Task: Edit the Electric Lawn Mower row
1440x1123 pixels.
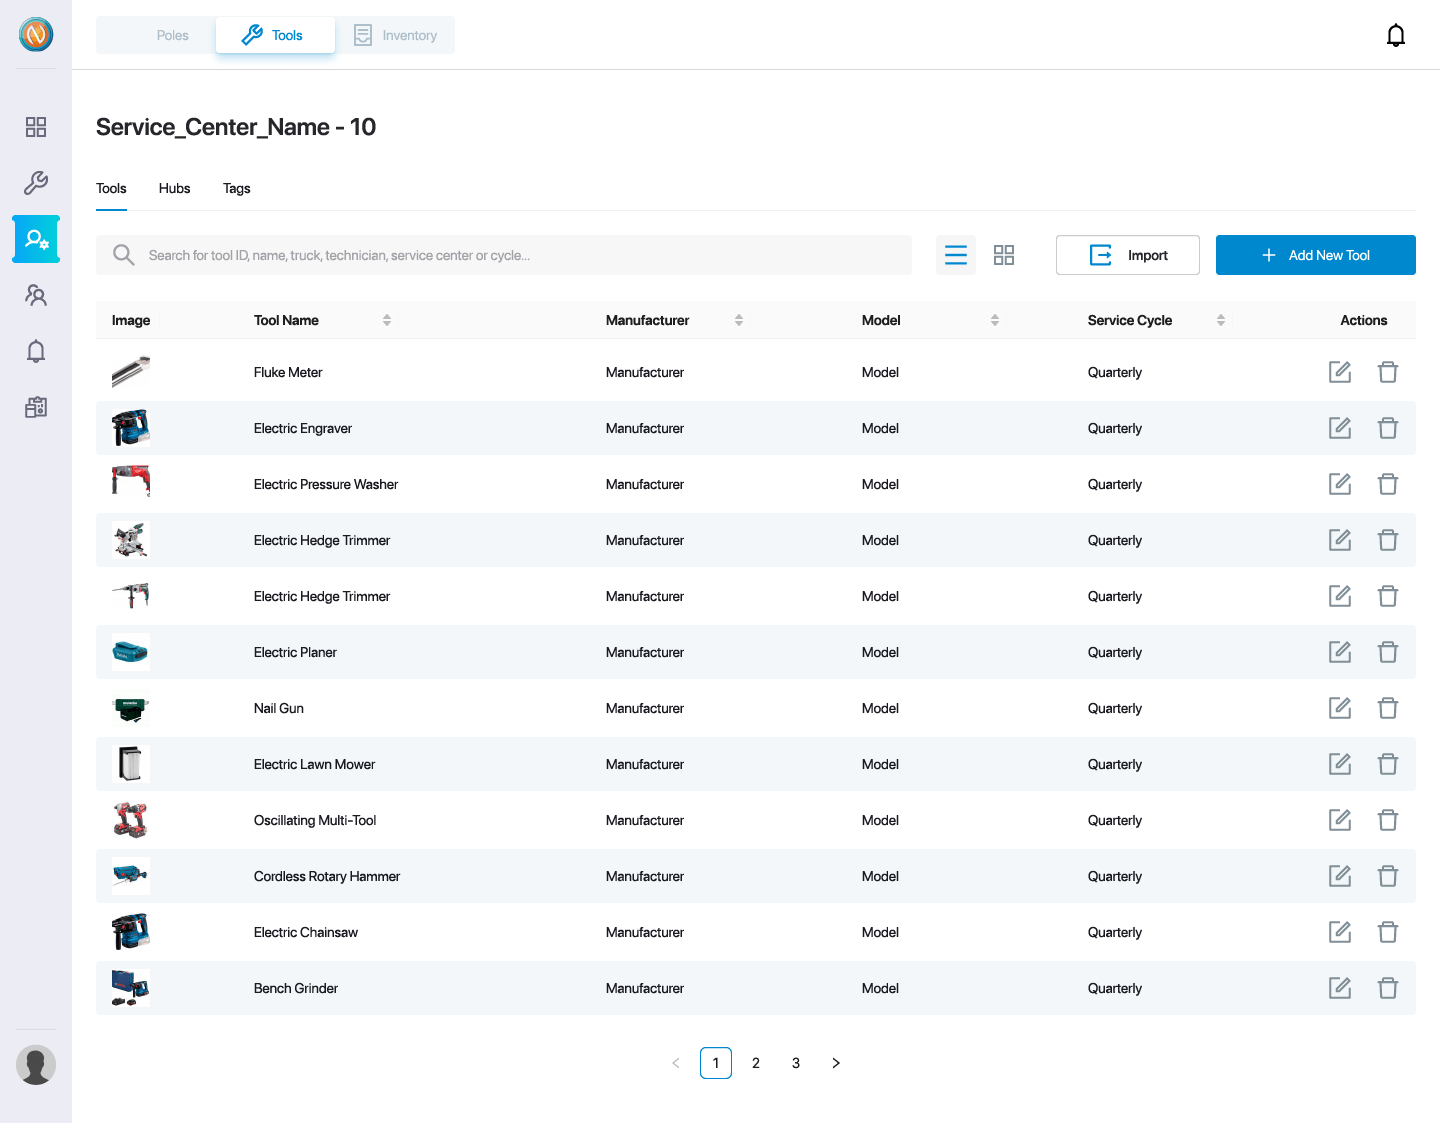Action: pos(1340,764)
